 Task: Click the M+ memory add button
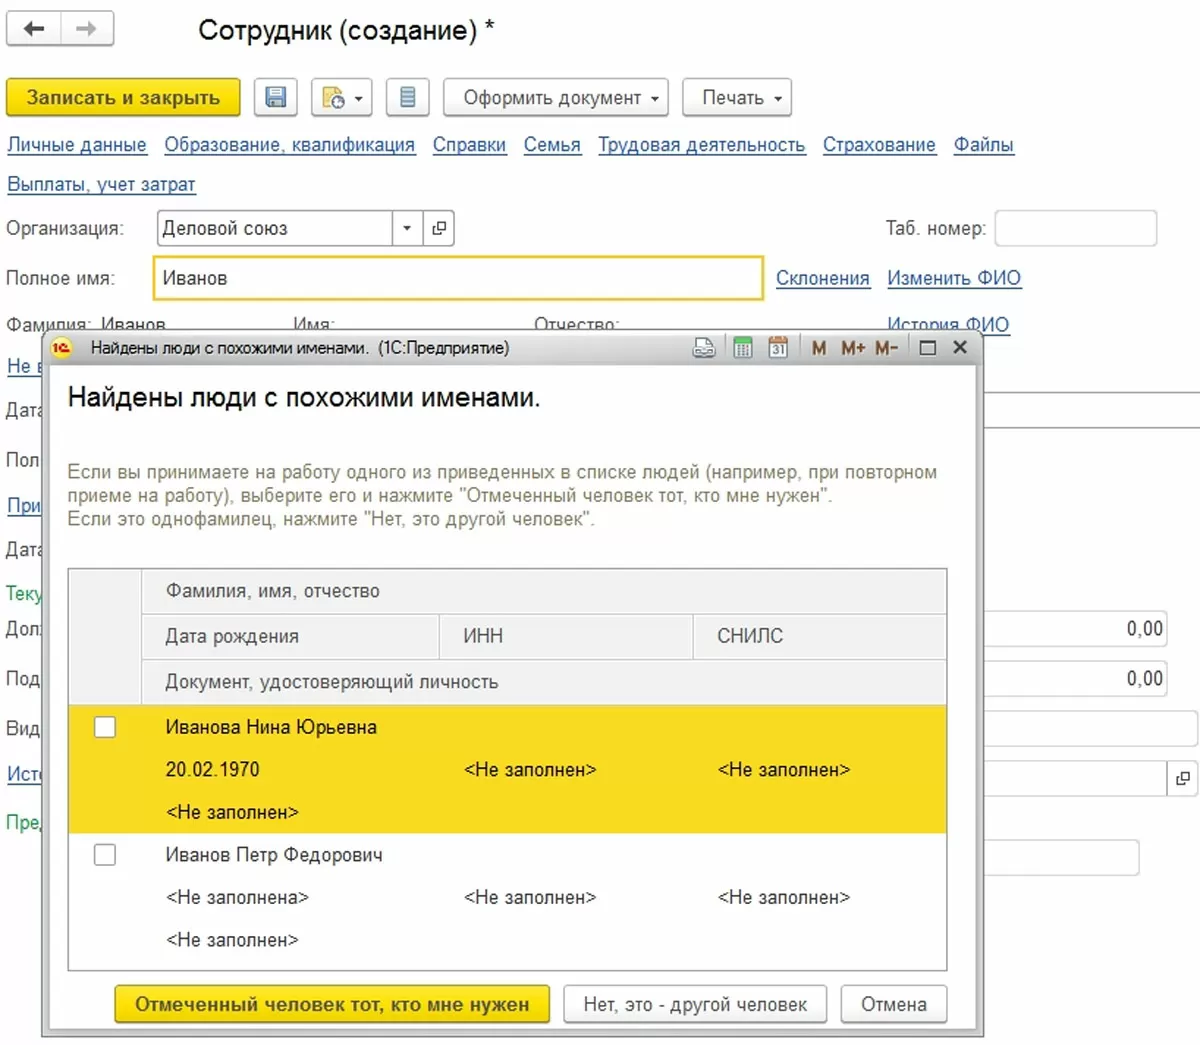click(x=853, y=348)
